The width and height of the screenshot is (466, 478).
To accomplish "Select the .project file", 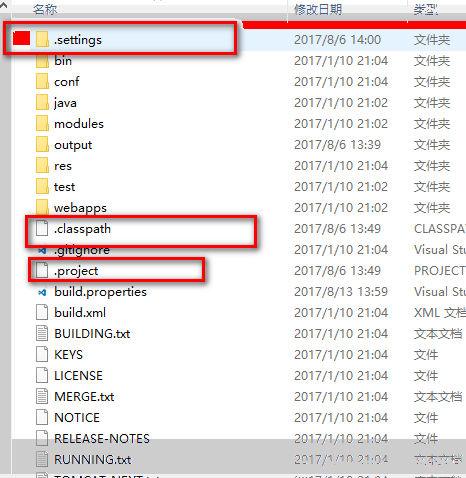I will click(x=76, y=271).
